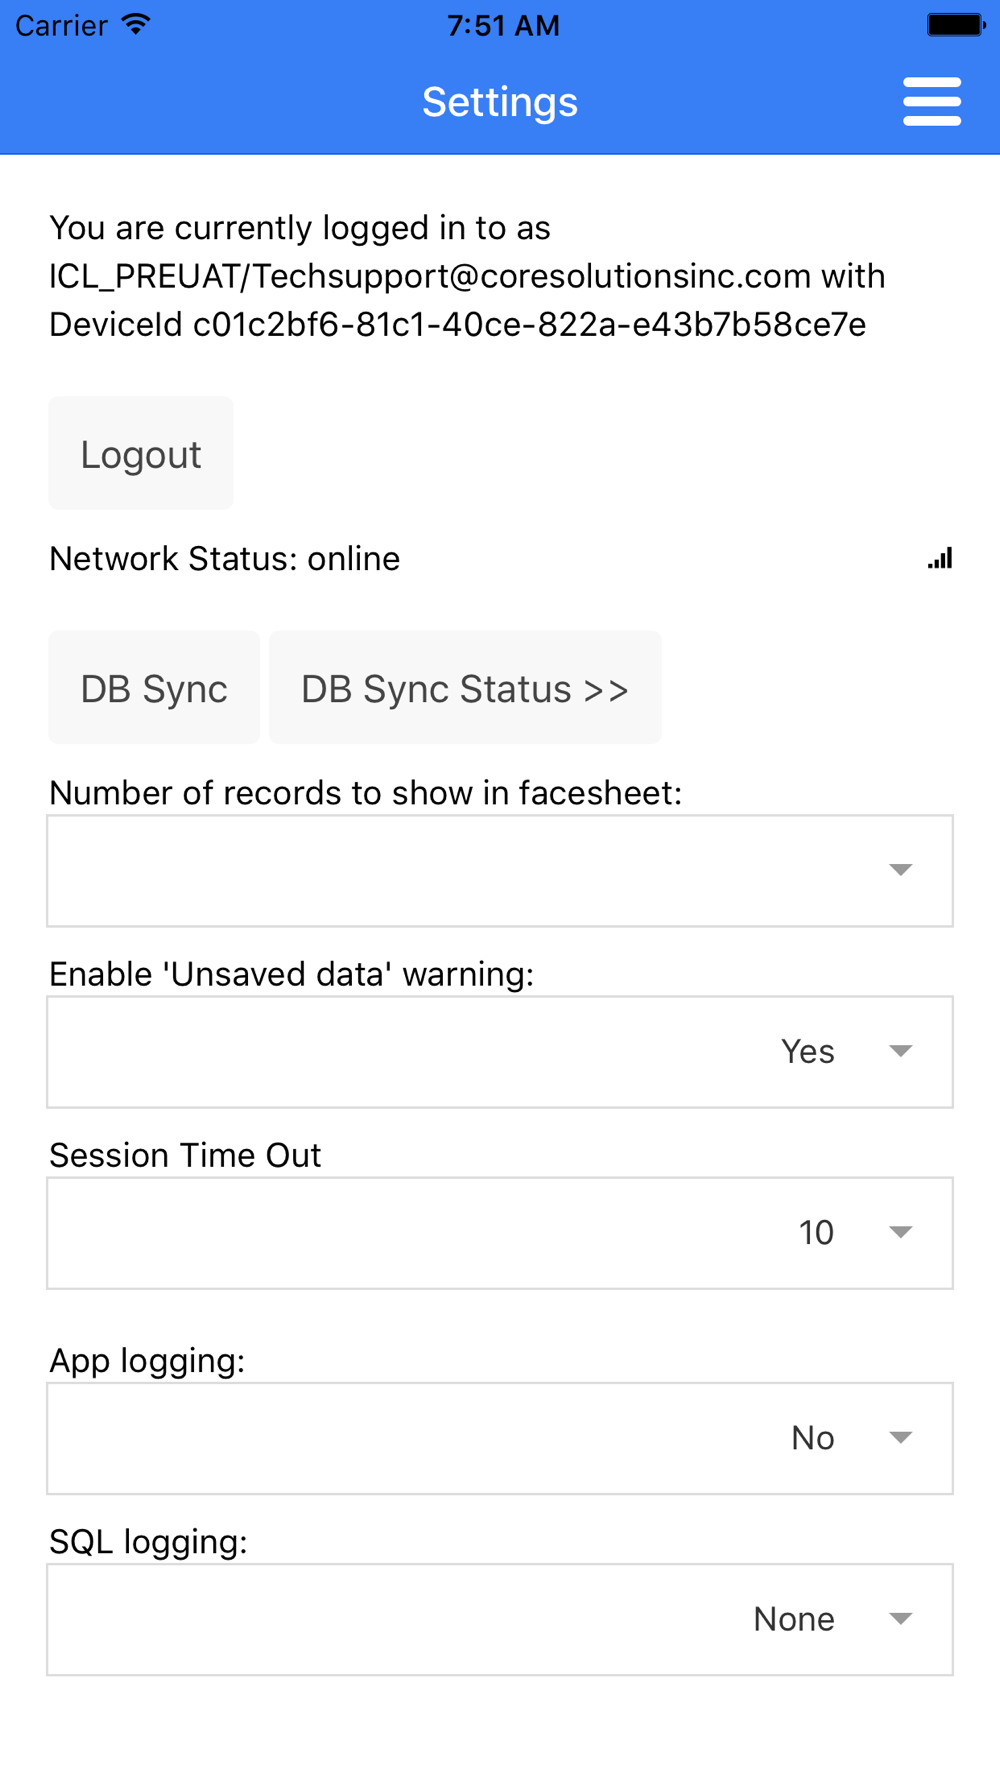The width and height of the screenshot is (1000, 1778).
Task: Tap the 'None' SQL logging value
Action: [x=794, y=1619]
